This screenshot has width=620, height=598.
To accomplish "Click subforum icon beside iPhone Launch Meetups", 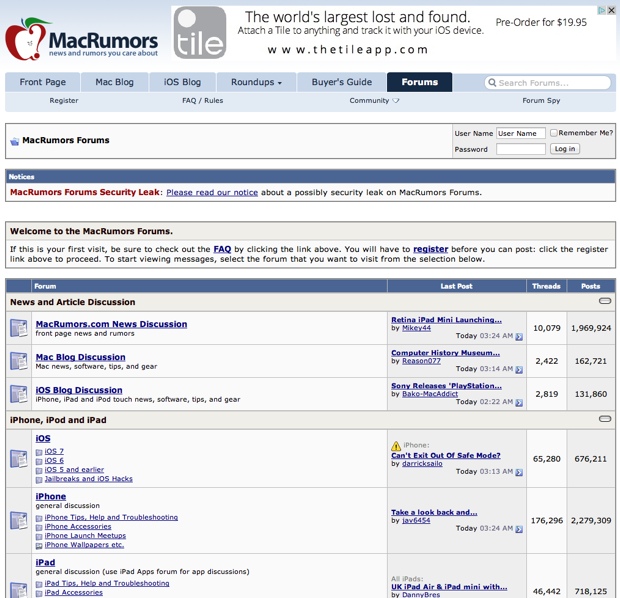I will [39, 537].
